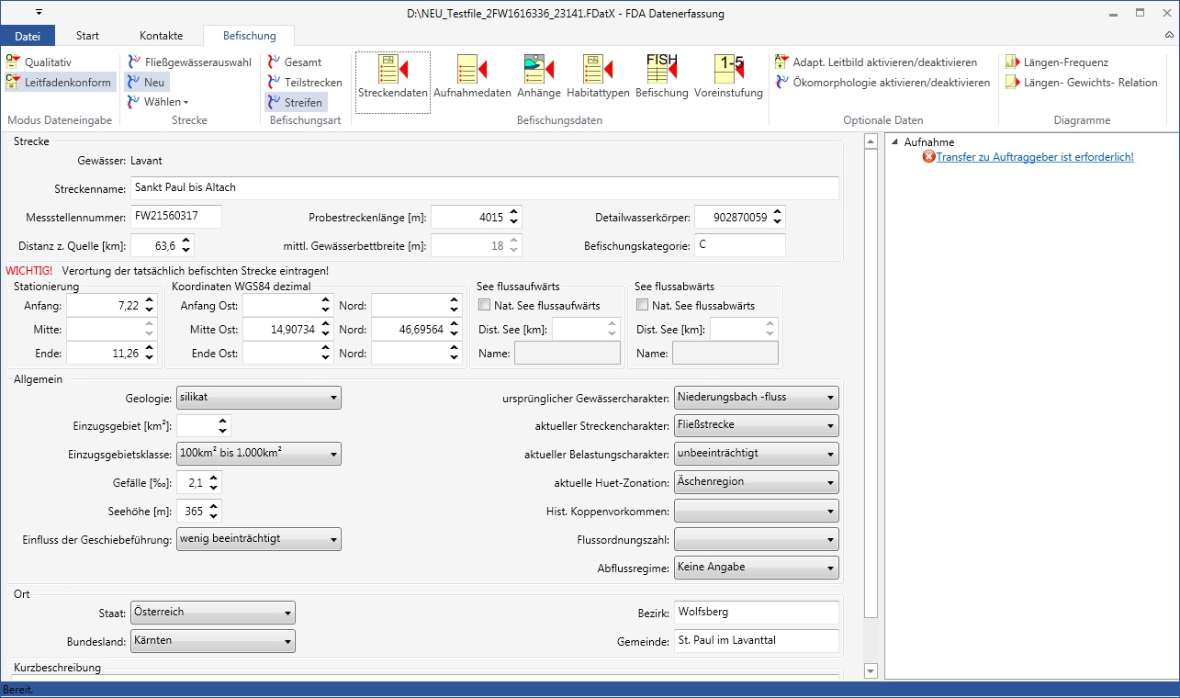Create a new Strecke with Neu

coord(147,82)
